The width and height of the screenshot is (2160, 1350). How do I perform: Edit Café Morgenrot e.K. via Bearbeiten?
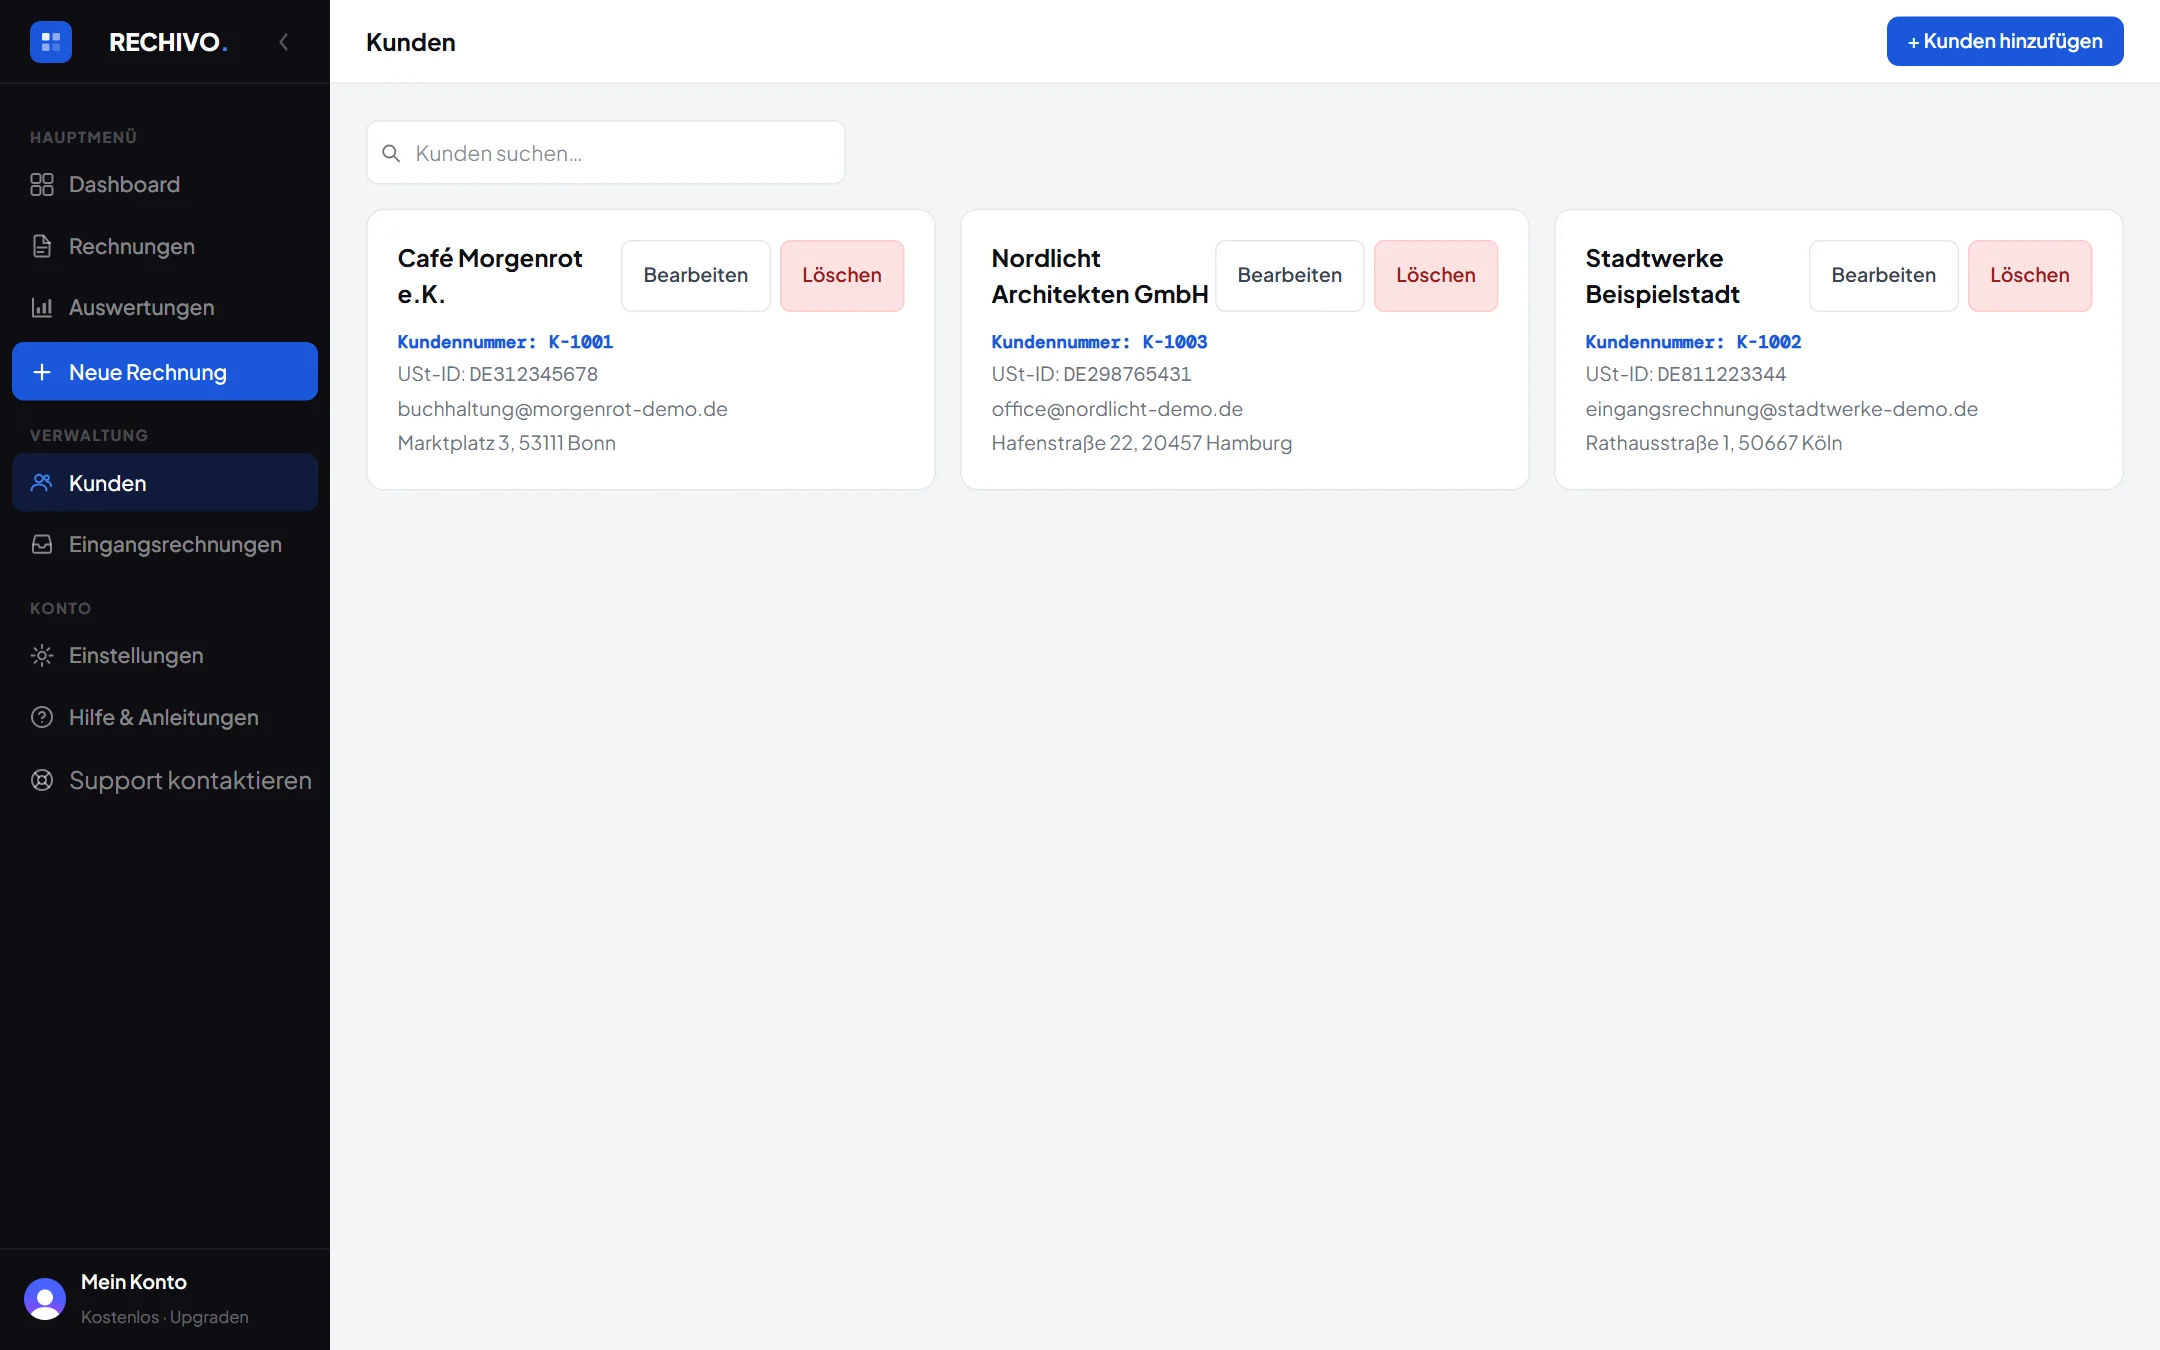pyautogui.click(x=696, y=275)
